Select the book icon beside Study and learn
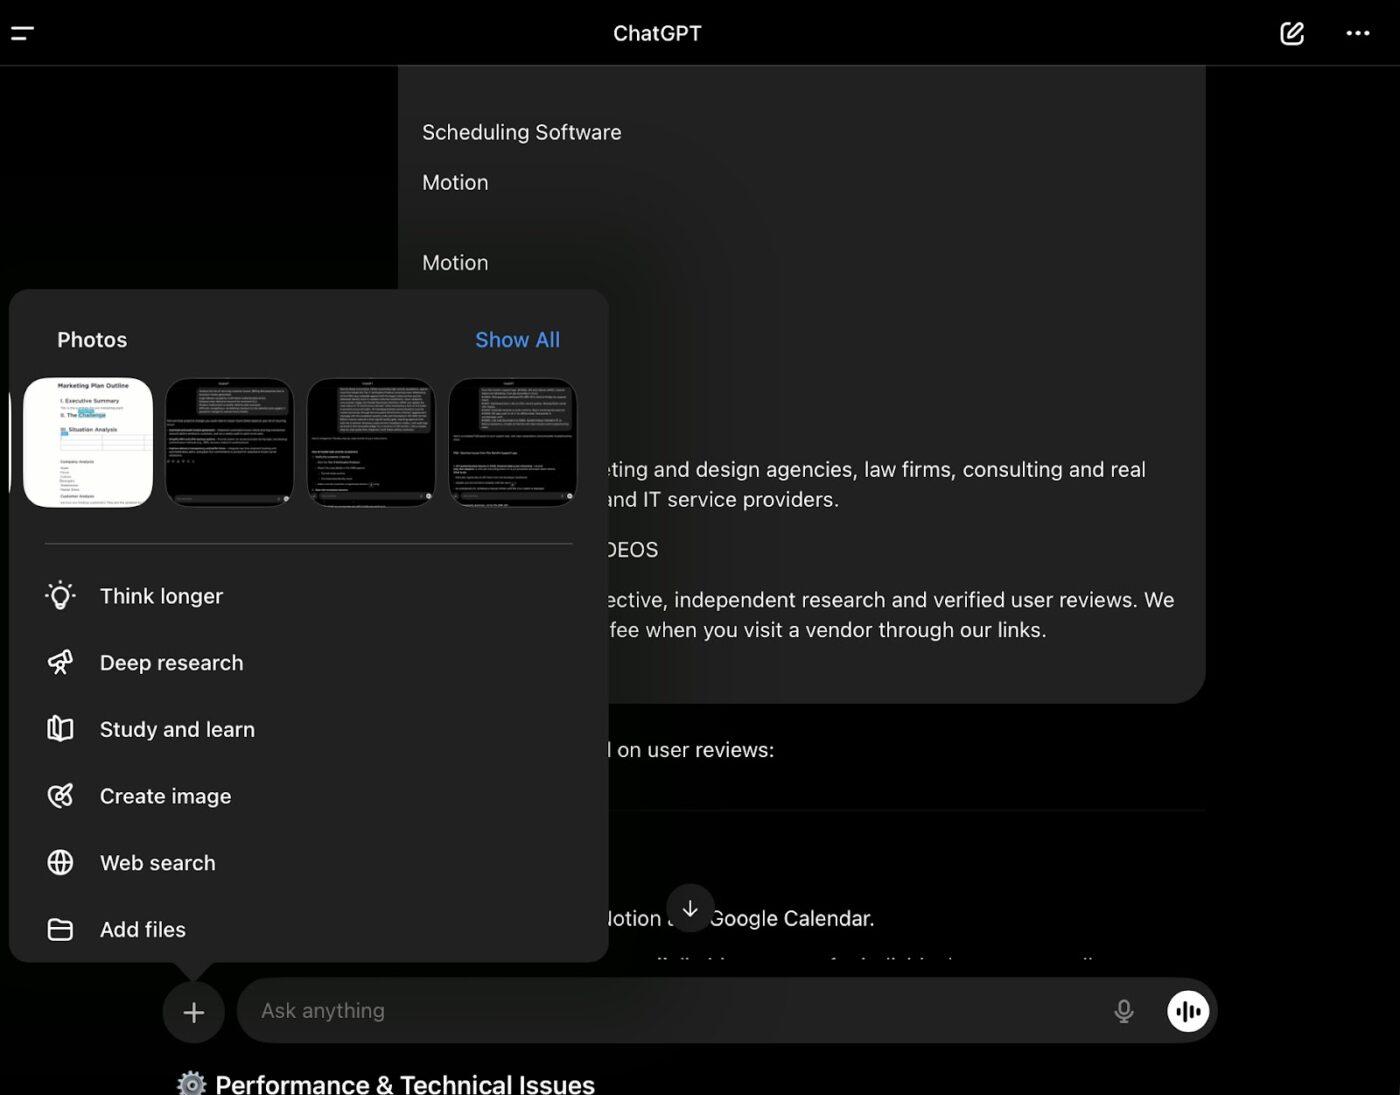 pos(60,729)
